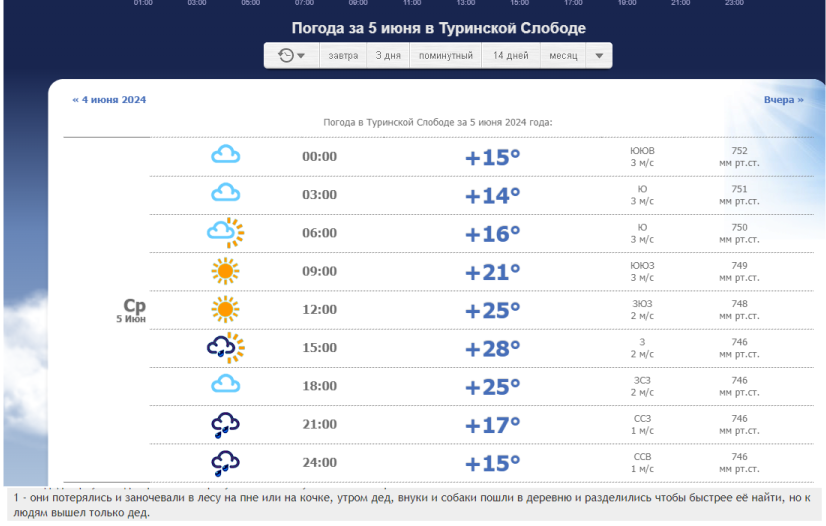Expand the arrow dropdown after 'месяц'
This screenshot has width=826, height=526.
599,56
